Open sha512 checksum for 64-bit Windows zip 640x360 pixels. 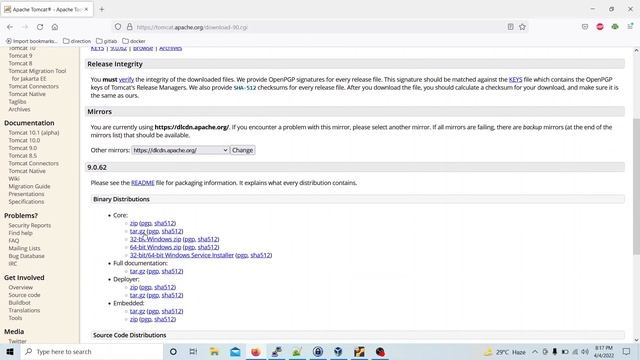208,247
